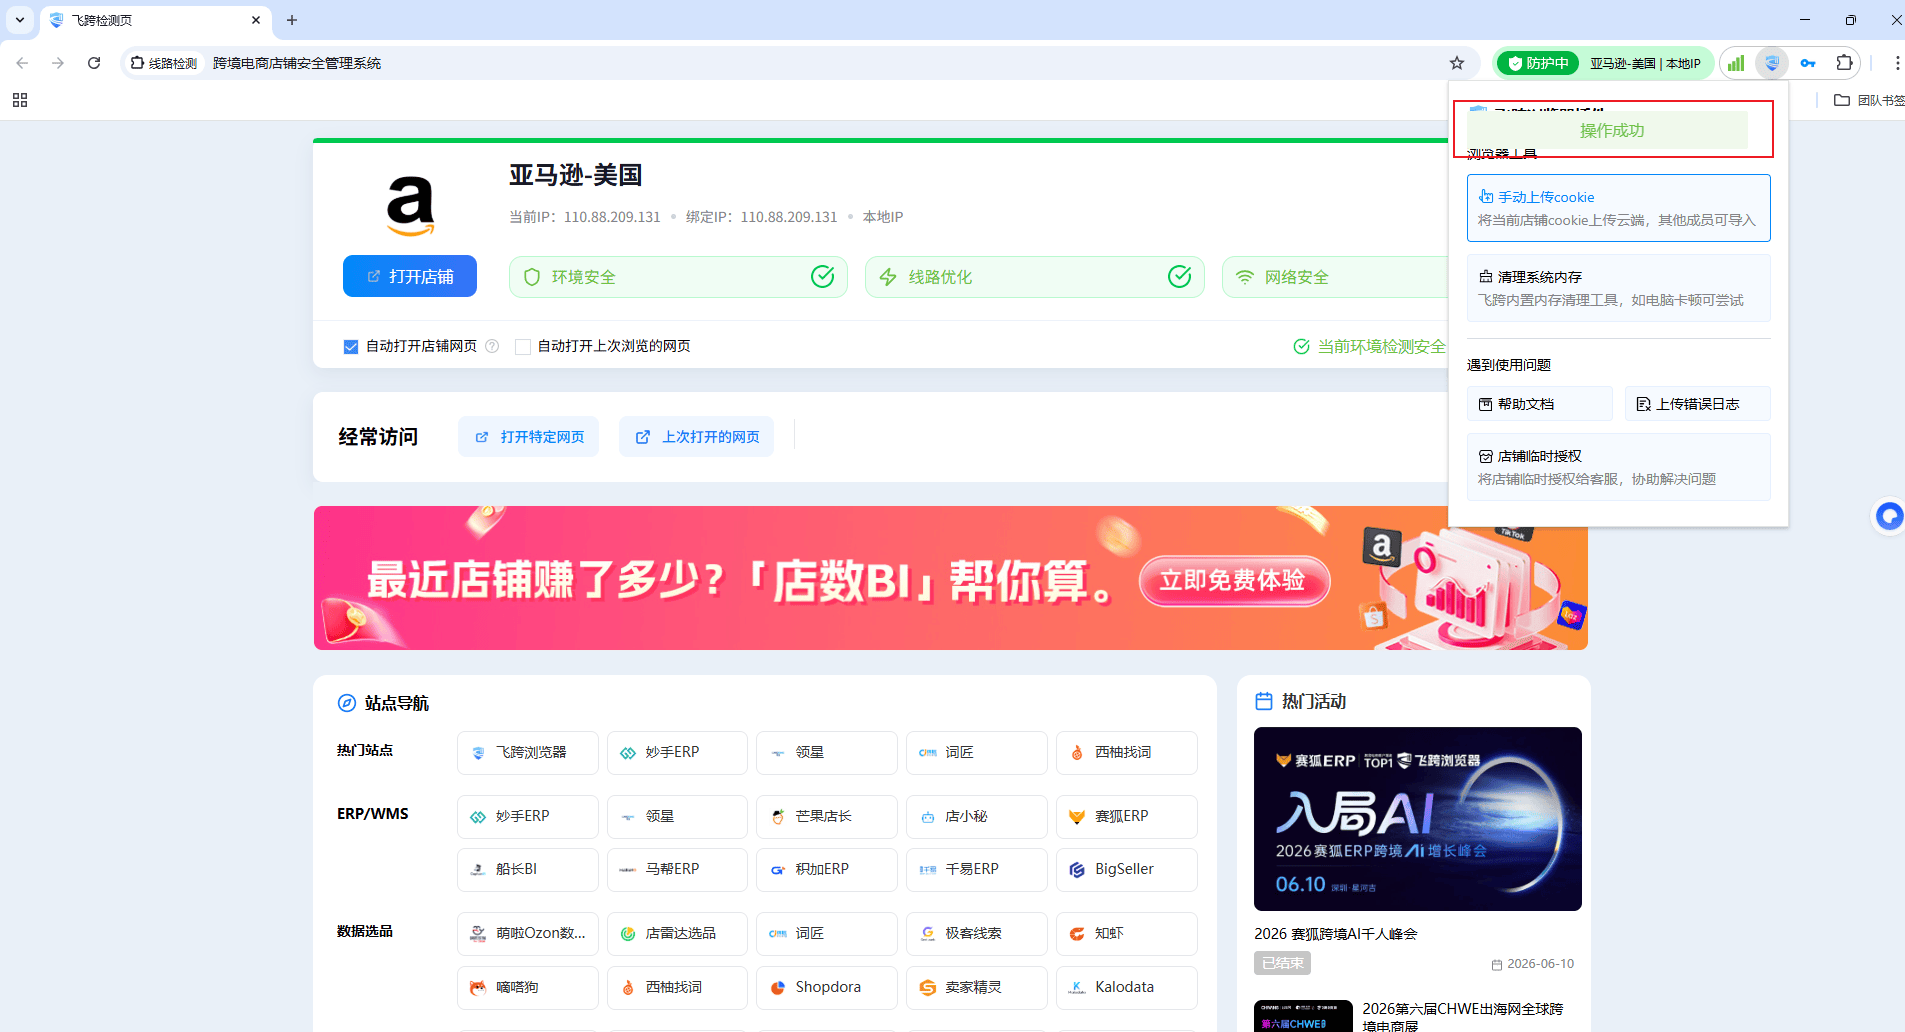Reload the page with the refresh icon
Screen dimensions: 1905x1032
point(94,63)
